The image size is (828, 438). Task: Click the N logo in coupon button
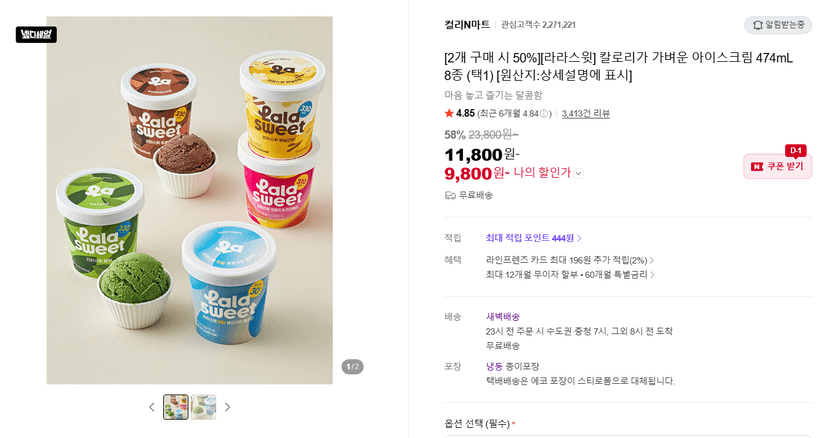click(x=757, y=166)
